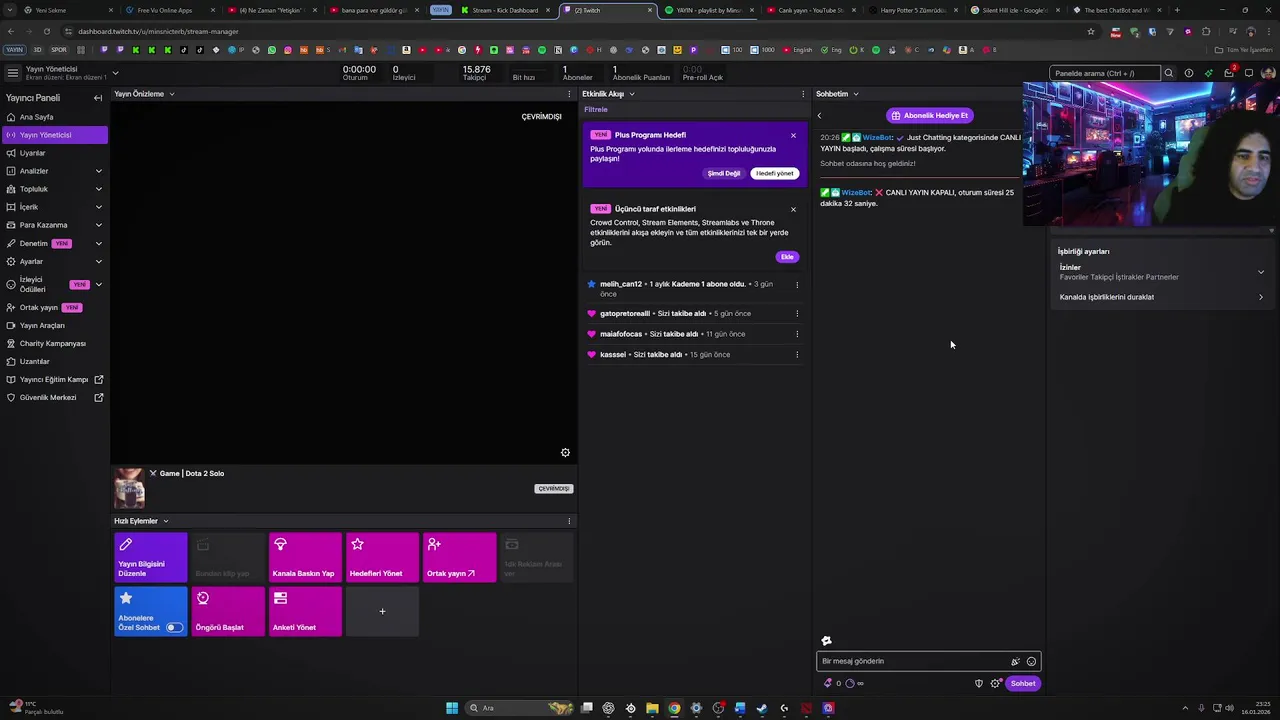The width and height of the screenshot is (1280, 720).
Task: Open the help question mark icon
Action: pyautogui.click(x=1188, y=73)
